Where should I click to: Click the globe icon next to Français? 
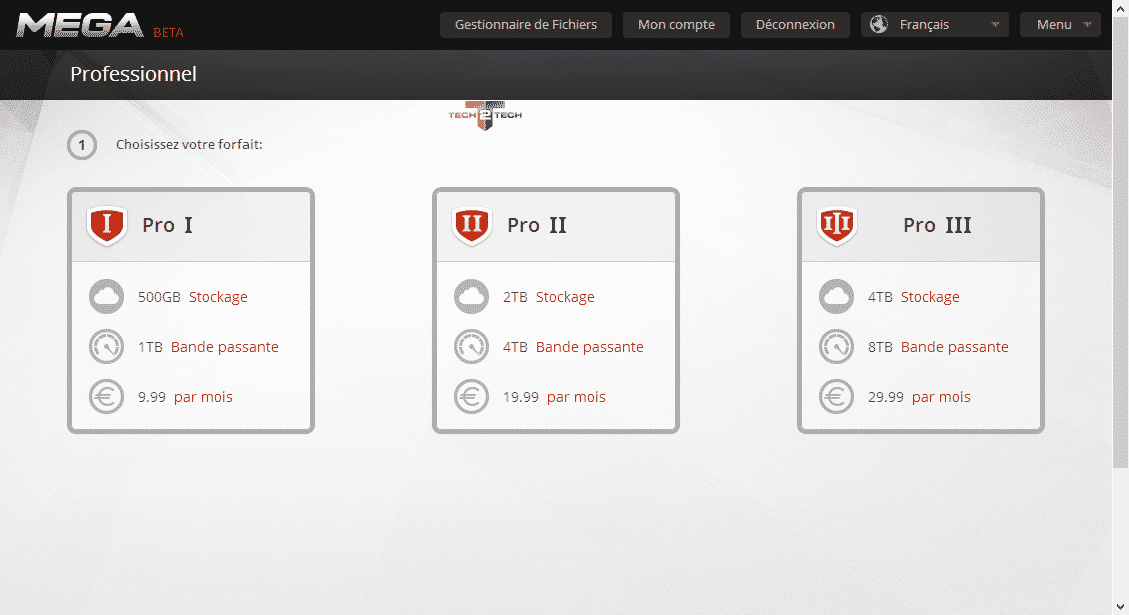878,24
